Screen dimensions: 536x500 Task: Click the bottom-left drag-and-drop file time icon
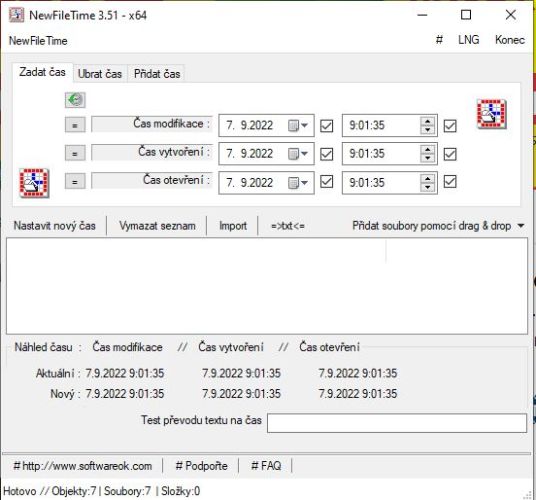[x=34, y=183]
